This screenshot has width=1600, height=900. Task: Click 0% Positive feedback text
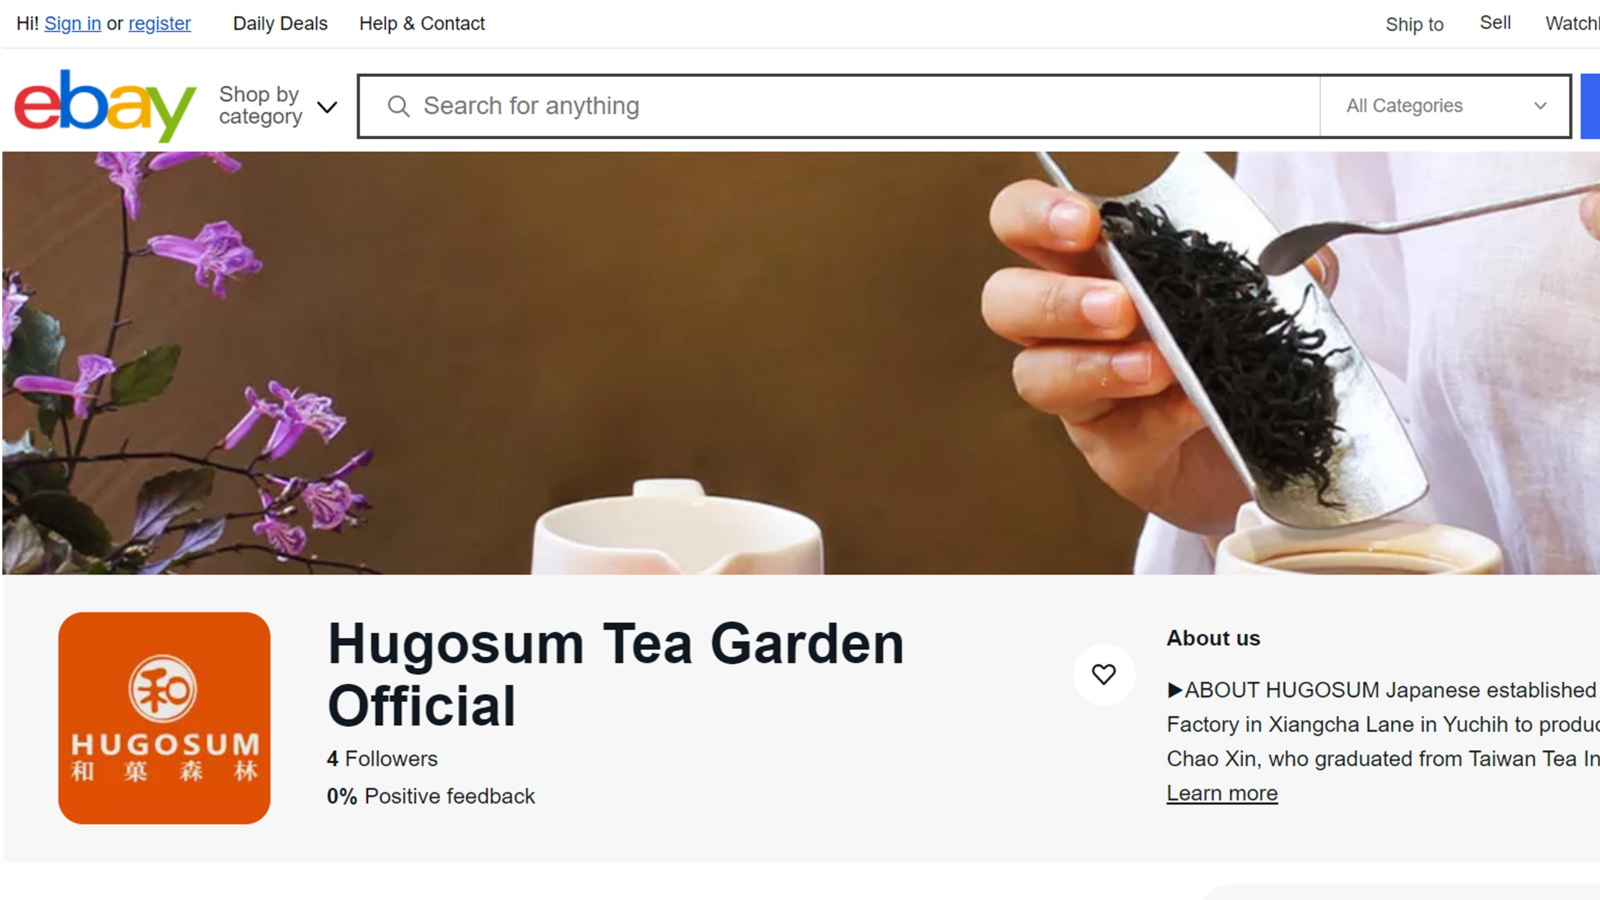[x=431, y=796]
